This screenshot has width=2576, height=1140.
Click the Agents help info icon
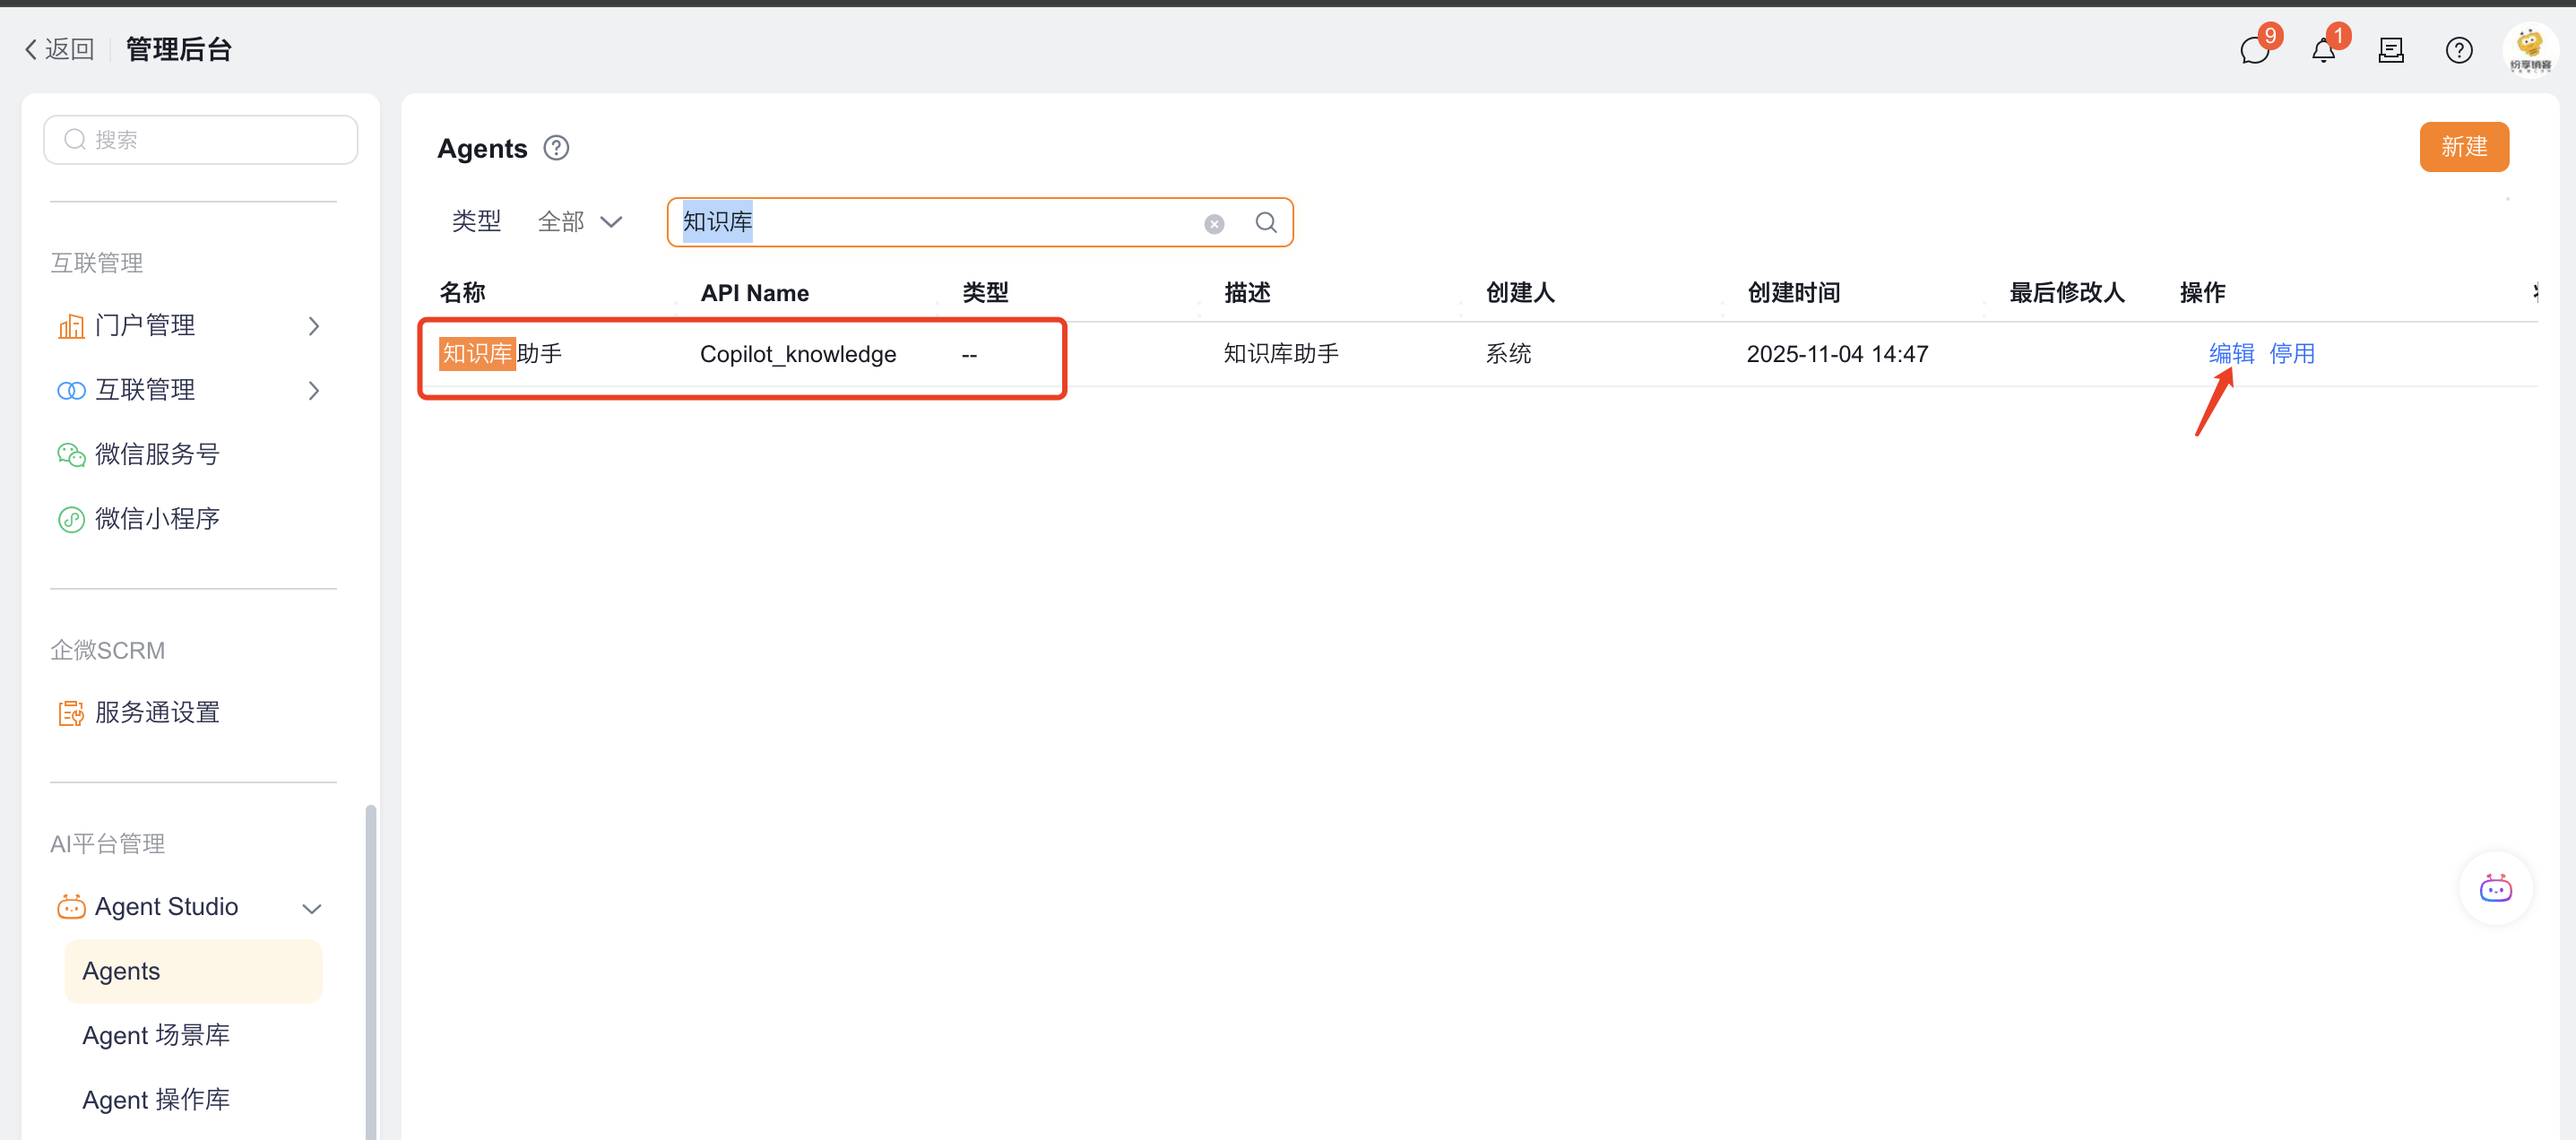pos(556,148)
